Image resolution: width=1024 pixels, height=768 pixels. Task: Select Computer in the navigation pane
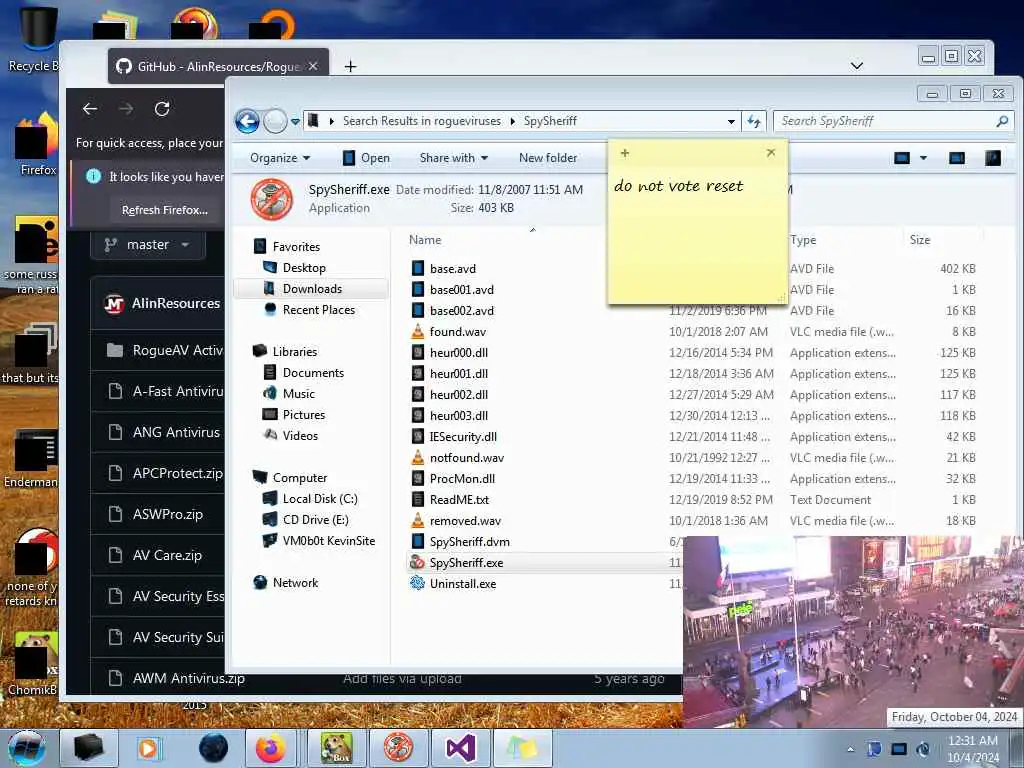tap(300, 477)
